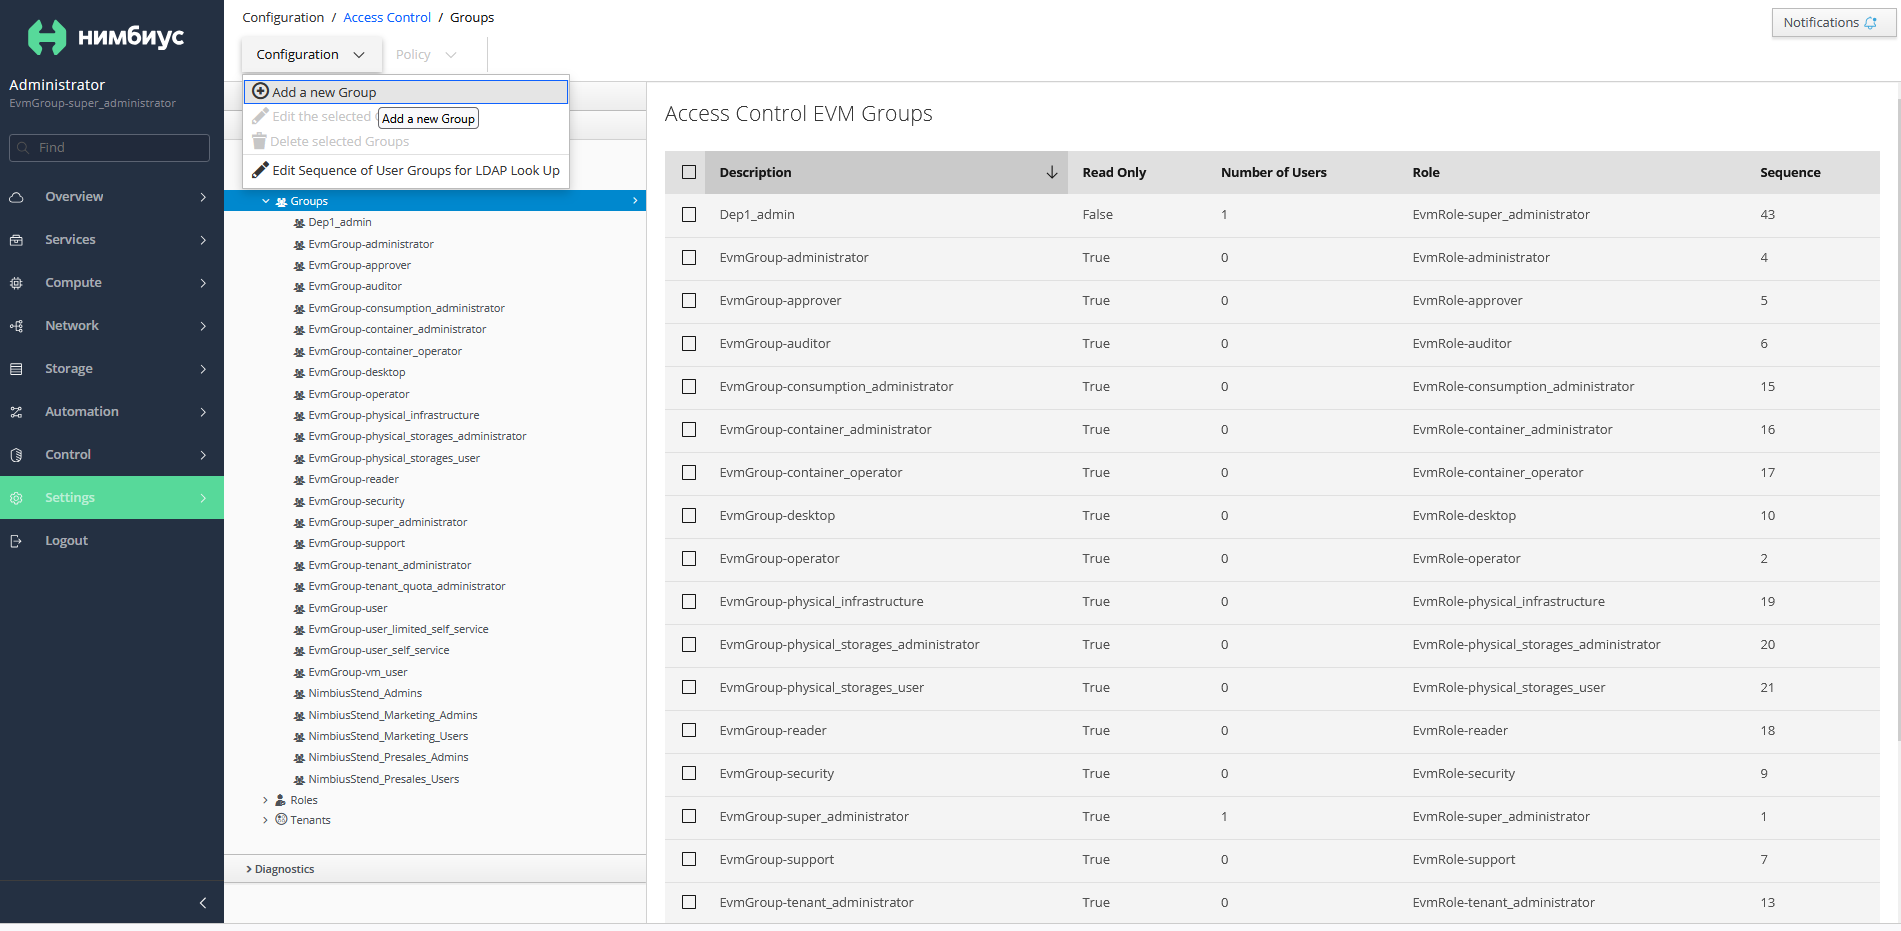The height and width of the screenshot is (931, 1901).
Task: Check the Dep1_admin row checkbox
Action: click(x=689, y=215)
